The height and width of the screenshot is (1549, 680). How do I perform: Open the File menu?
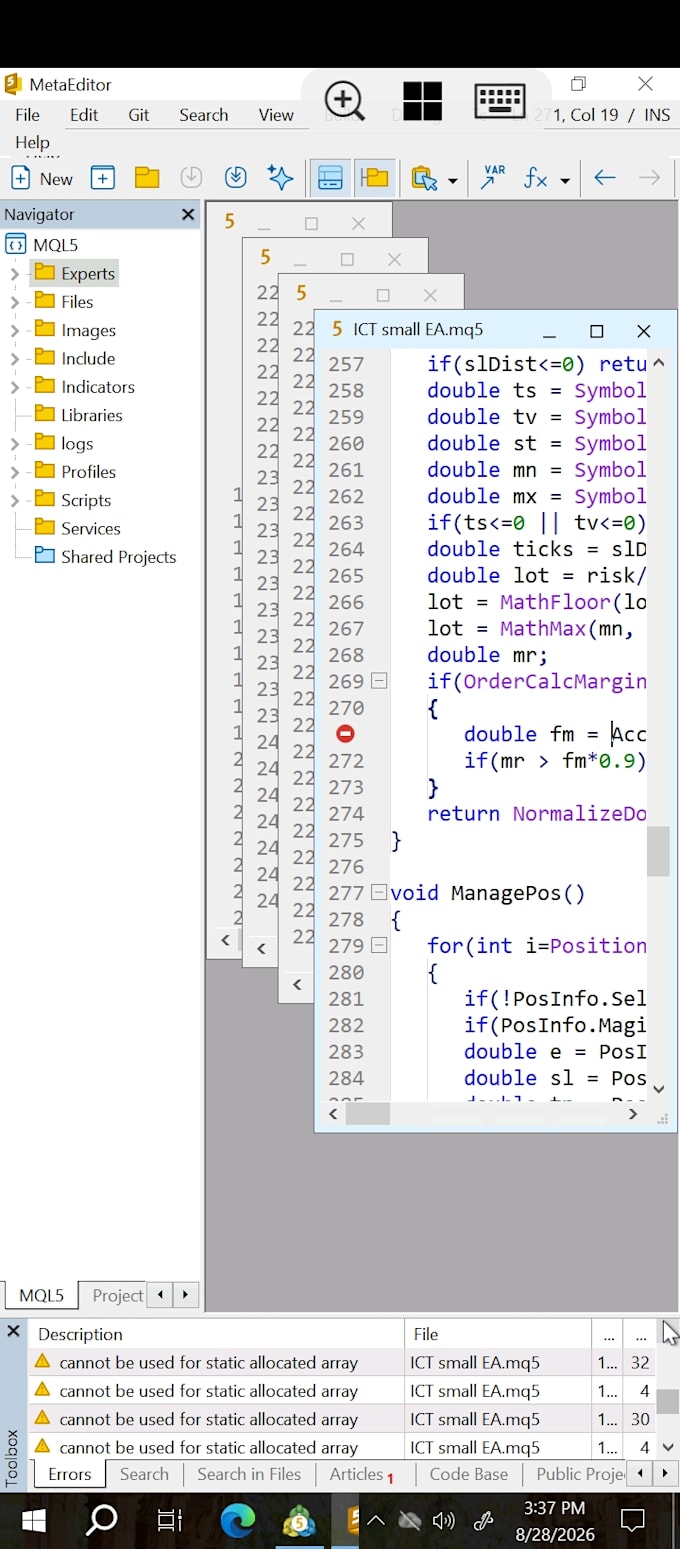click(27, 115)
